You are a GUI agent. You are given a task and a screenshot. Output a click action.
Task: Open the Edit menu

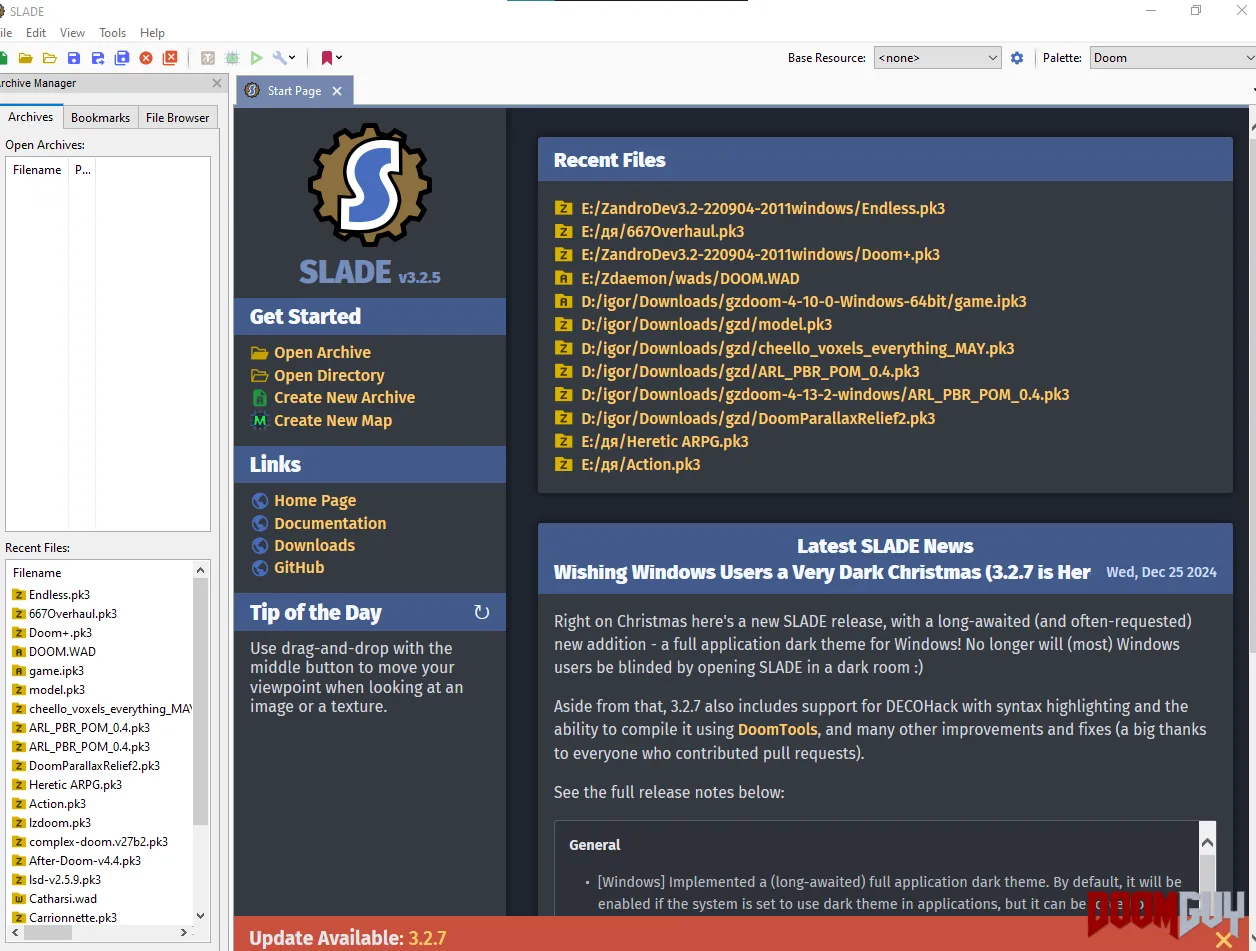click(x=36, y=33)
